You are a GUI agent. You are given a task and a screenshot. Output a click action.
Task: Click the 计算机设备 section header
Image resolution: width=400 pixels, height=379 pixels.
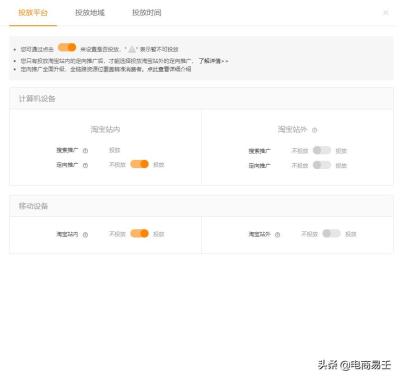point(201,99)
